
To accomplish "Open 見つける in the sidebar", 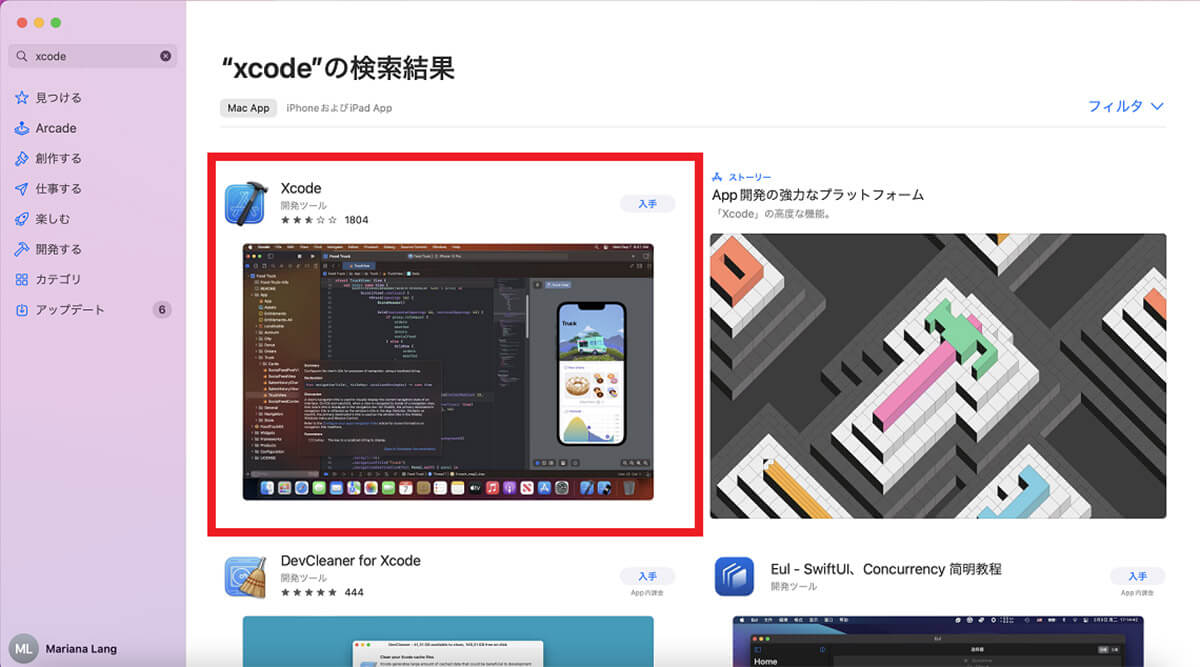I will (59, 98).
